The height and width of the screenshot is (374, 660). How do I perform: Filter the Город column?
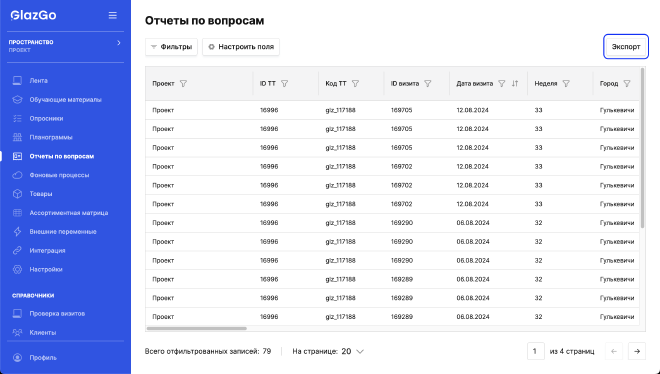tap(627, 84)
